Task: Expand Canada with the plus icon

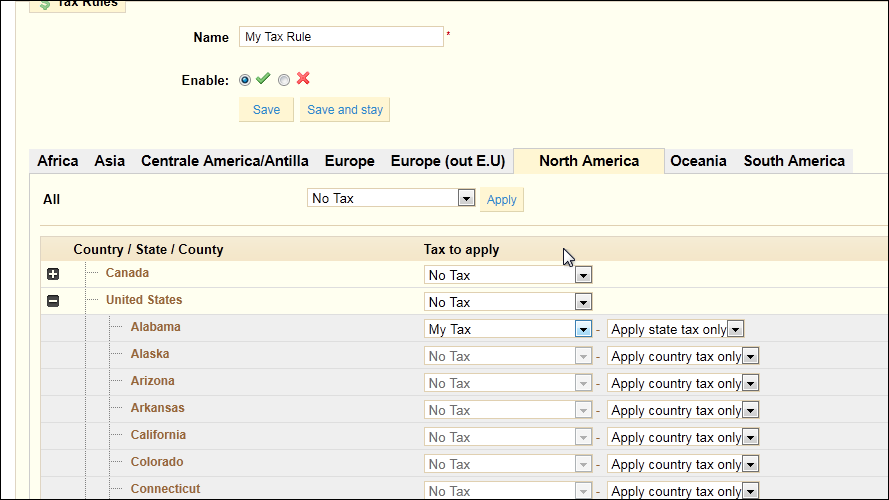Action: [53, 274]
